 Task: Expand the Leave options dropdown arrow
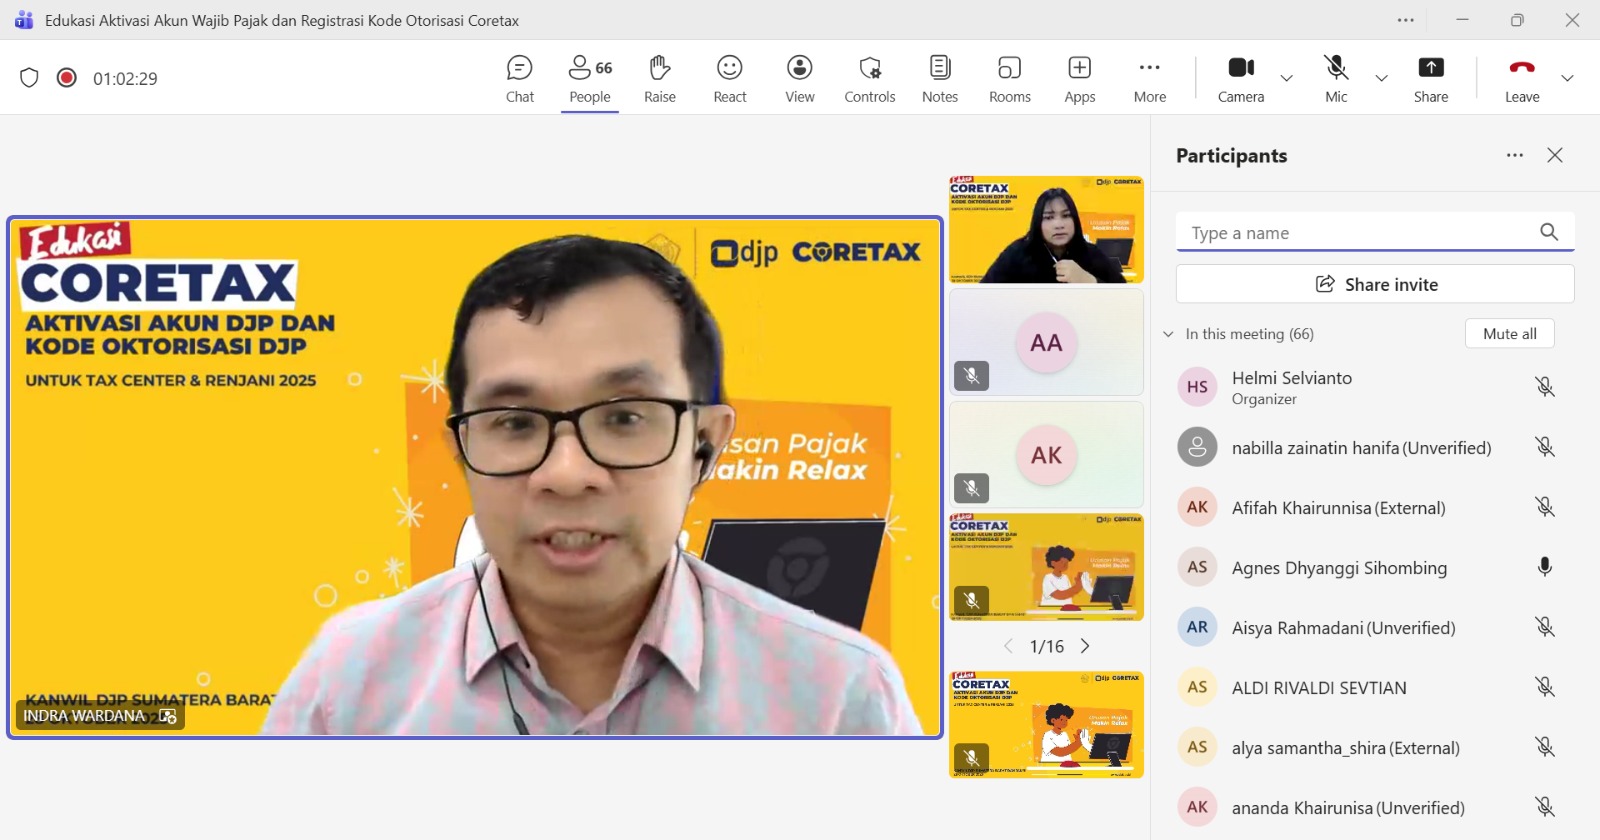pos(1567,78)
